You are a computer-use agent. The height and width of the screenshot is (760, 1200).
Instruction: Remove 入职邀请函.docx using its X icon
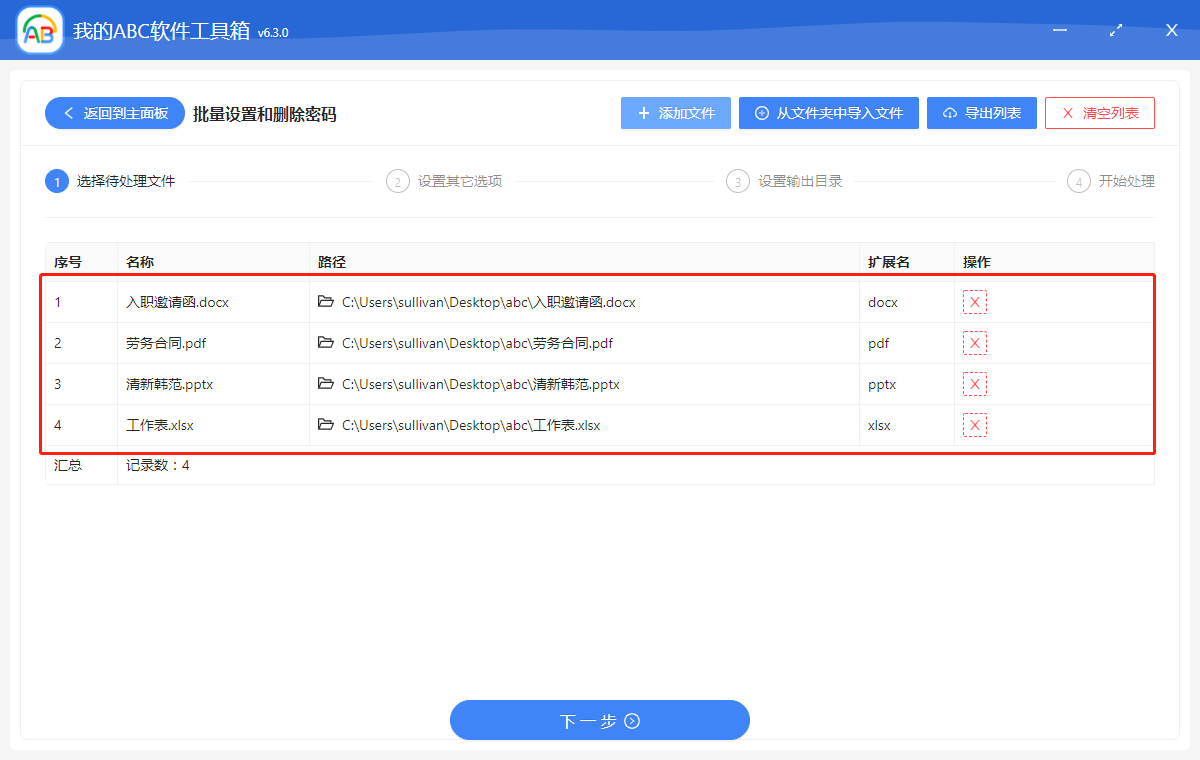(x=975, y=301)
